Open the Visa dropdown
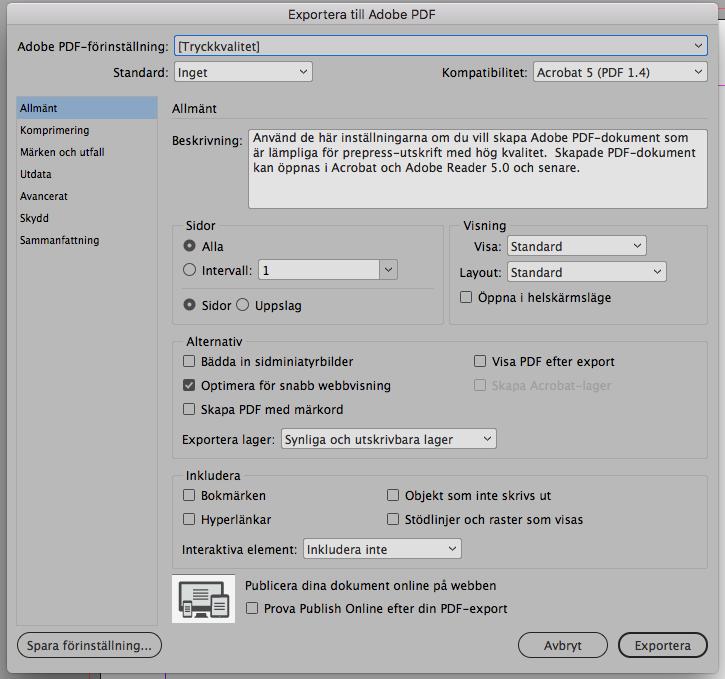Screen dimensions: 725x679 tap(577, 246)
